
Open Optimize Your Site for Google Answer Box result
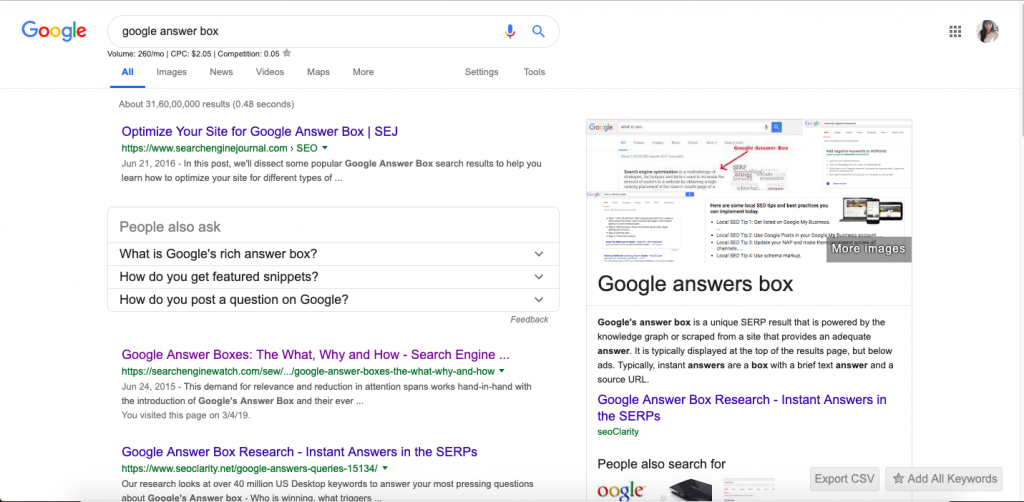(260, 131)
